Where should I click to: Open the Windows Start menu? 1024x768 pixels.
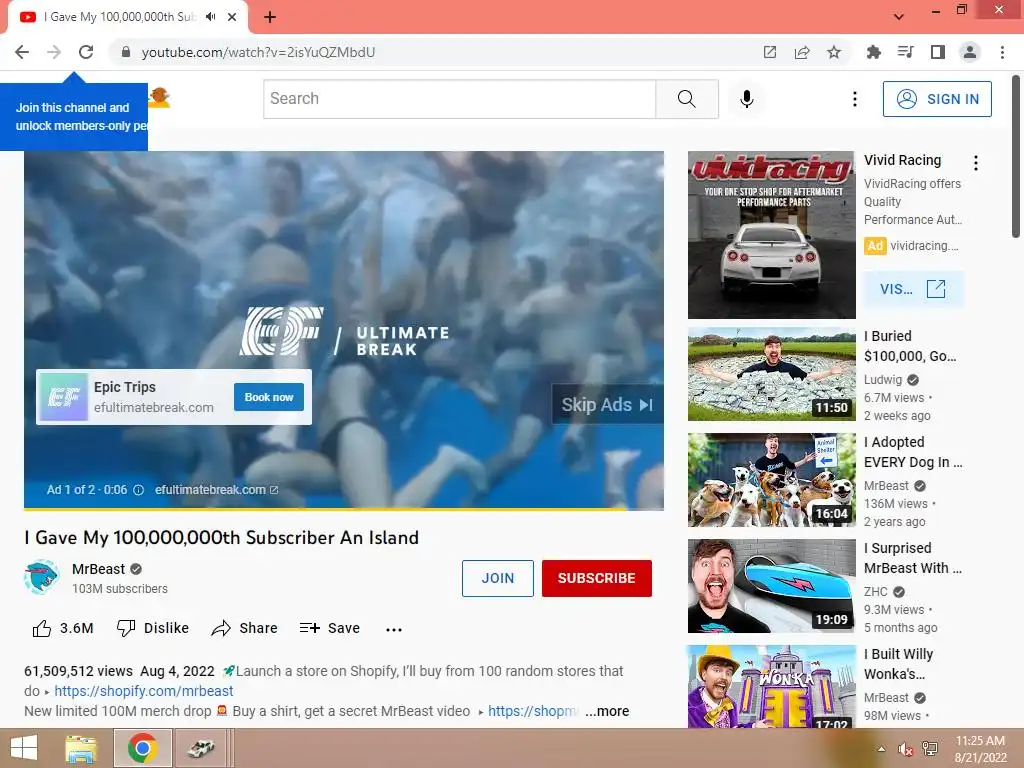click(24, 748)
